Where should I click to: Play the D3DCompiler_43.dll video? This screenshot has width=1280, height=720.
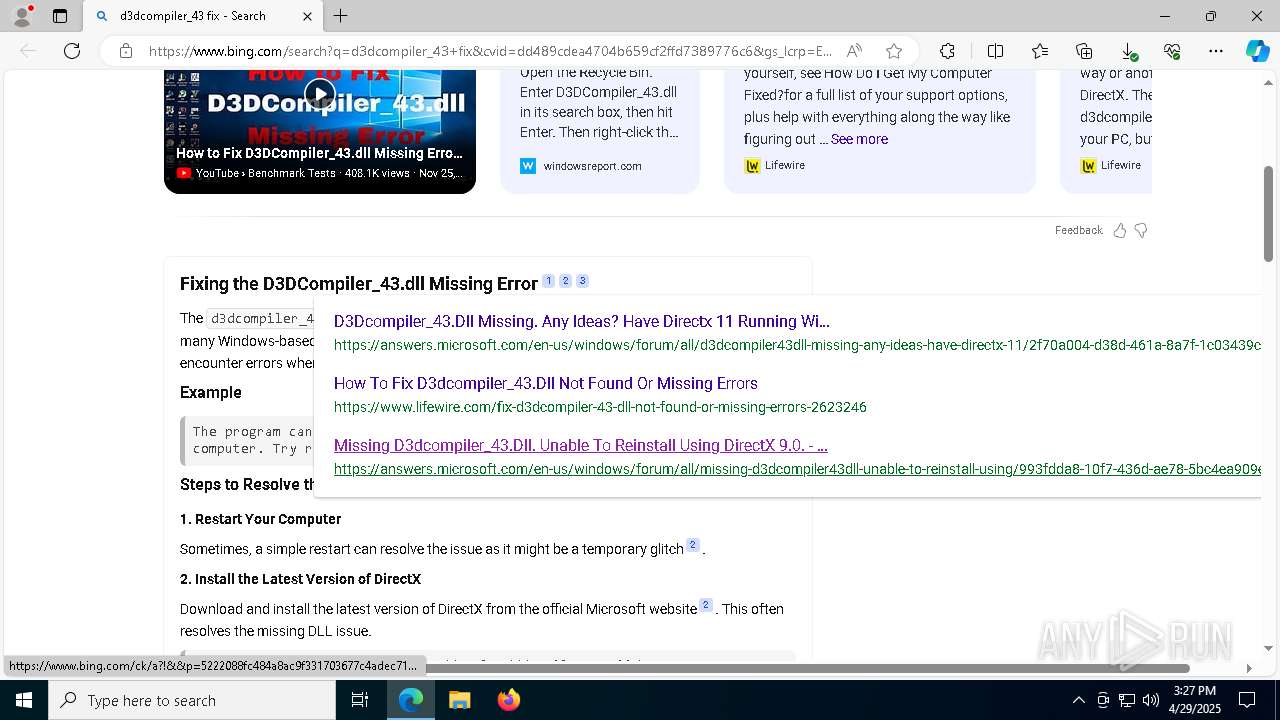pyautogui.click(x=319, y=95)
